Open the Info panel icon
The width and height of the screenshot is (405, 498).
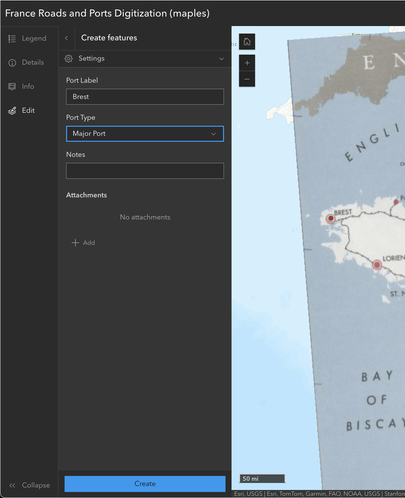coord(12,87)
